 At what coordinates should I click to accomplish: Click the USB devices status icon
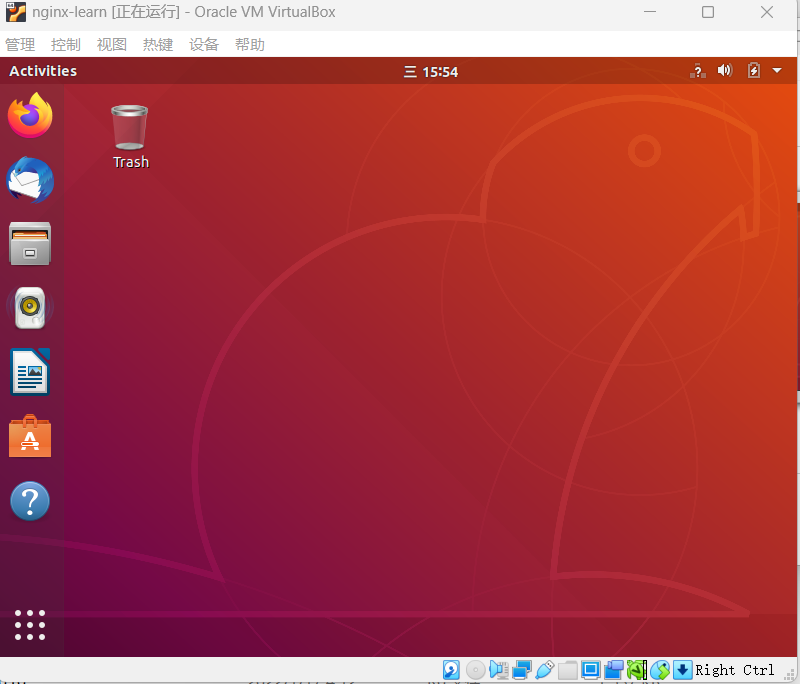[545, 670]
